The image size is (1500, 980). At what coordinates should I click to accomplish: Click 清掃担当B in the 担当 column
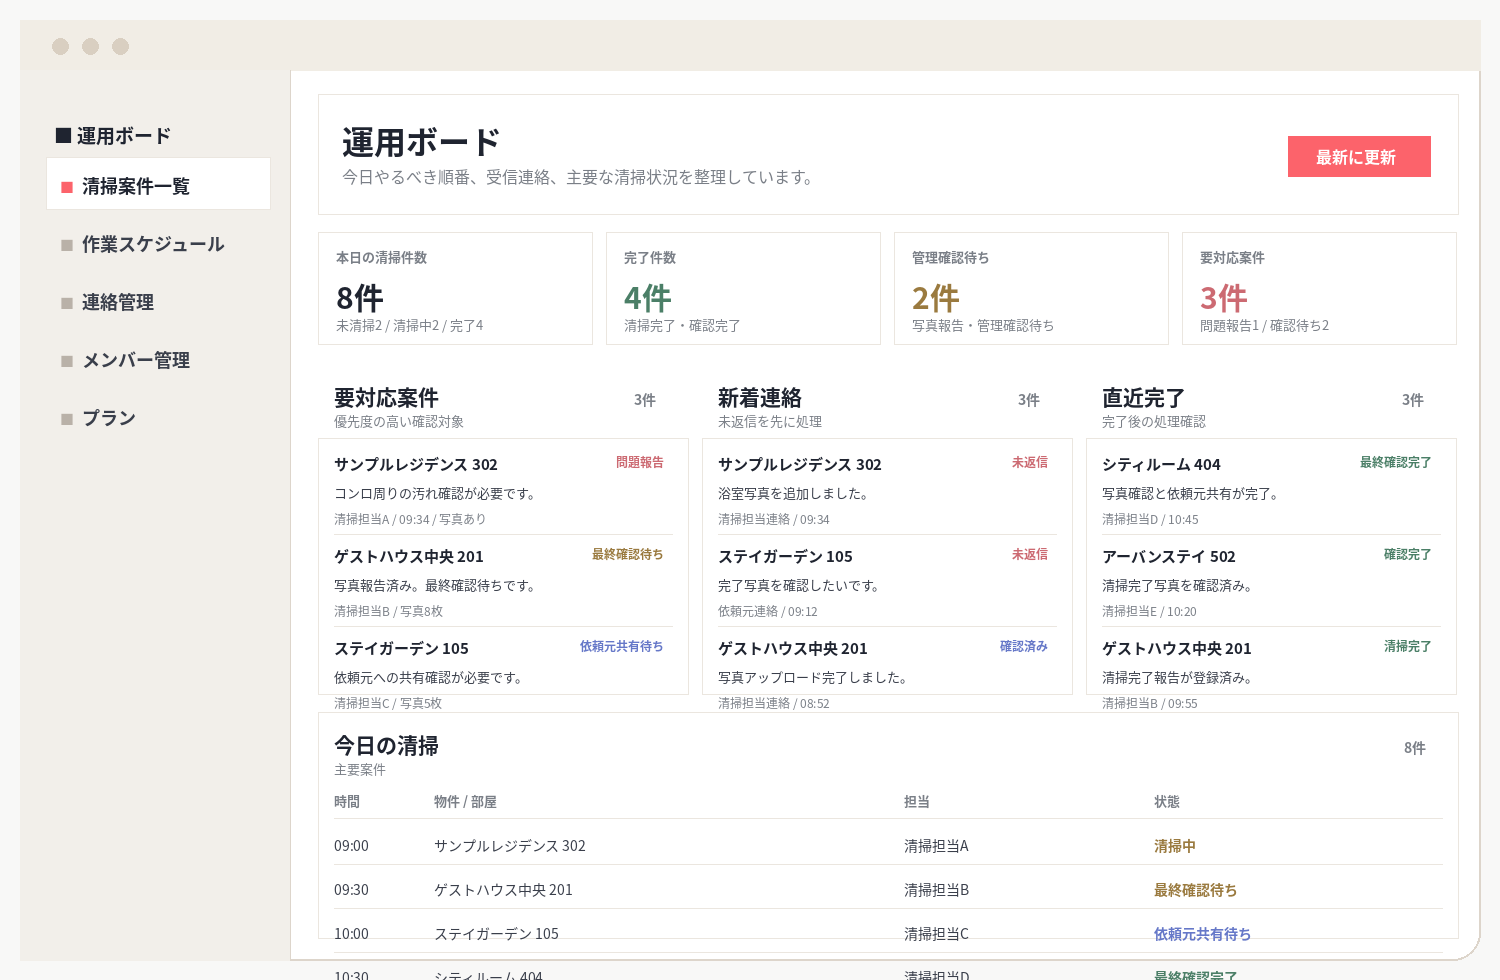pos(936,890)
